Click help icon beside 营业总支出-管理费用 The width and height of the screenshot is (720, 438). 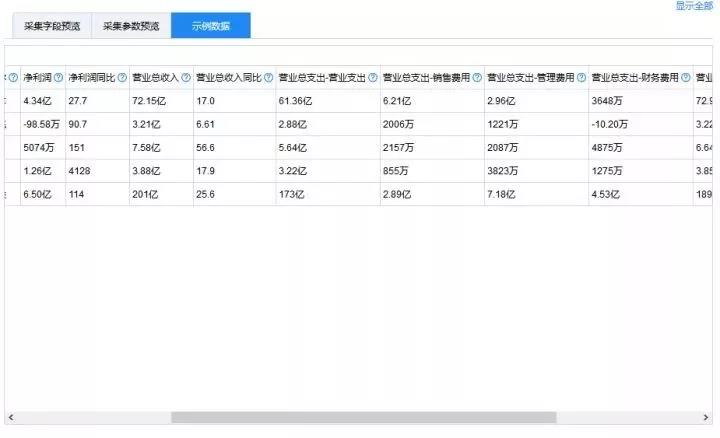click(581, 78)
